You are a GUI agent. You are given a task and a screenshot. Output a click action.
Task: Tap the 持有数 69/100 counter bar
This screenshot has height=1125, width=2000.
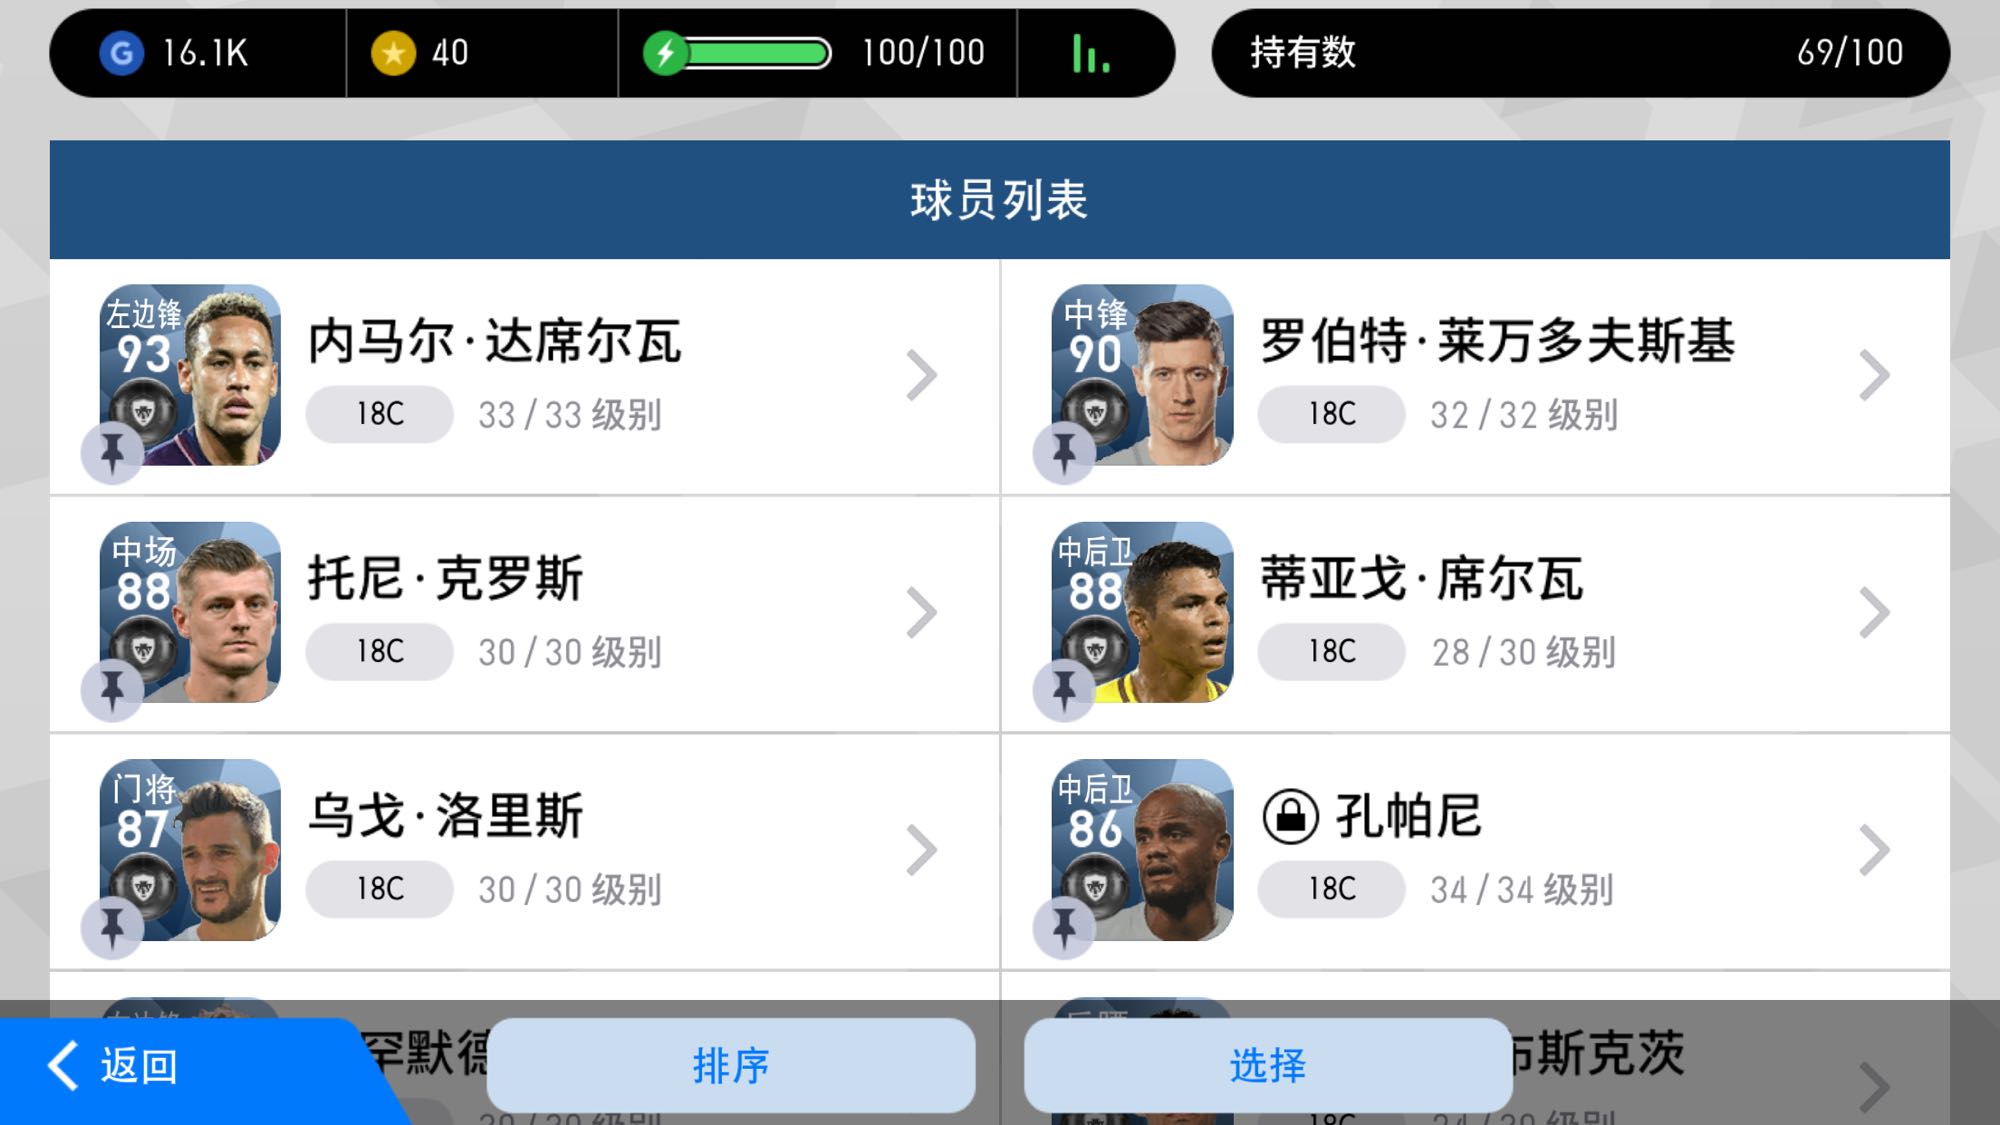coord(1580,53)
